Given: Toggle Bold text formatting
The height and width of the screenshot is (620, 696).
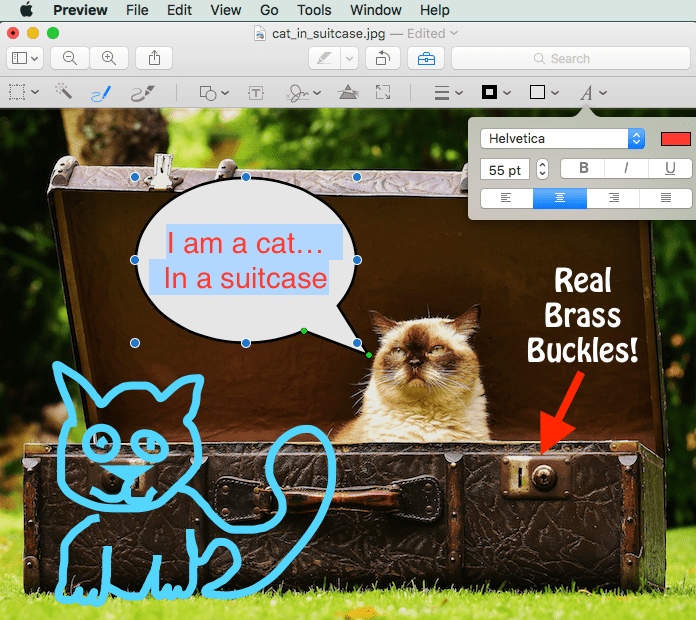Looking at the screenshot, I should point(584,169).
